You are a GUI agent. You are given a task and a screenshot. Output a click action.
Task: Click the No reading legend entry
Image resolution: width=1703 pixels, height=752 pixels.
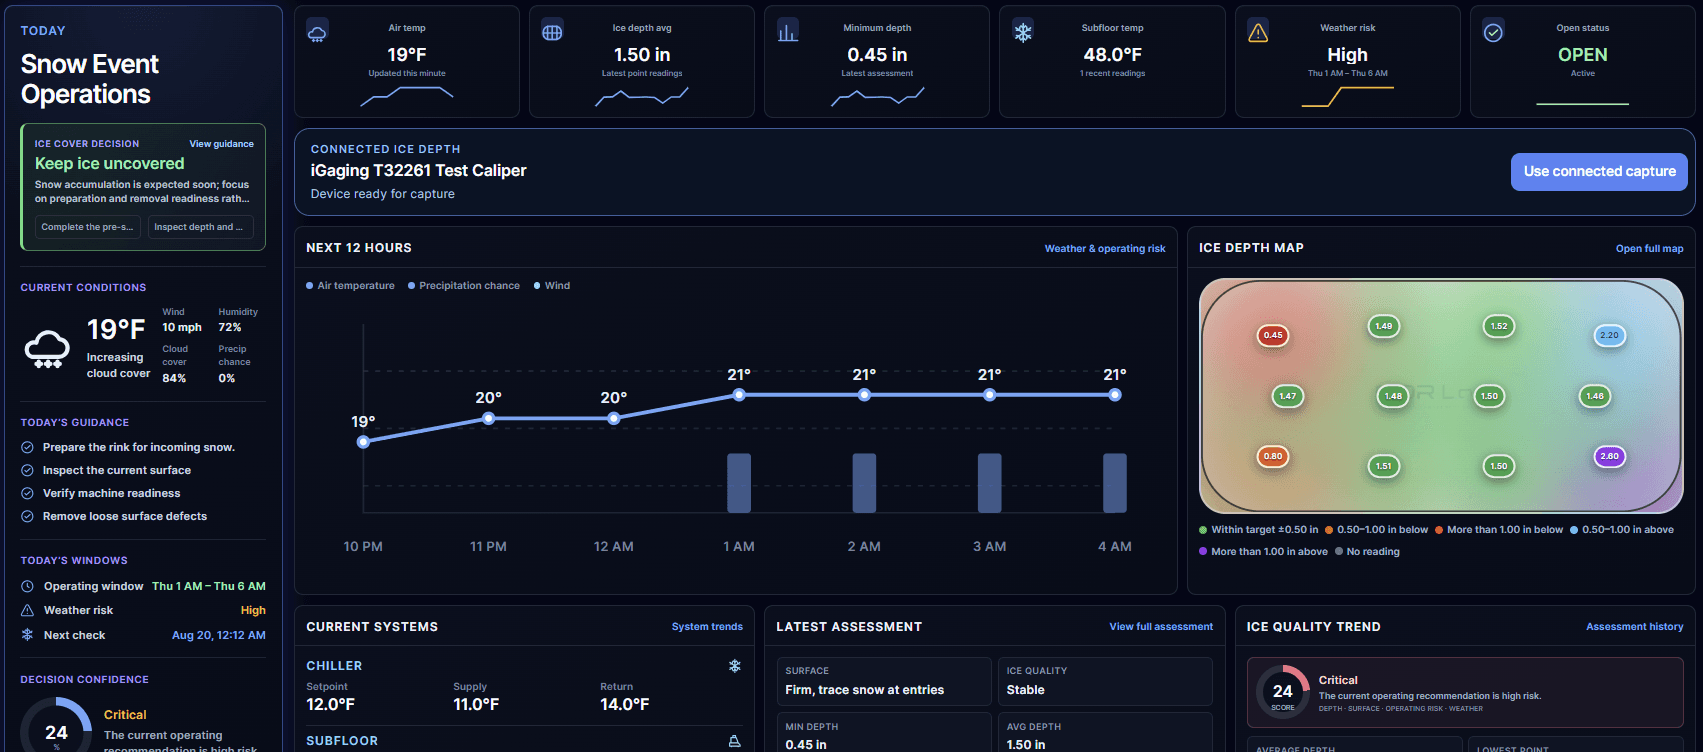click(1367, 552)
